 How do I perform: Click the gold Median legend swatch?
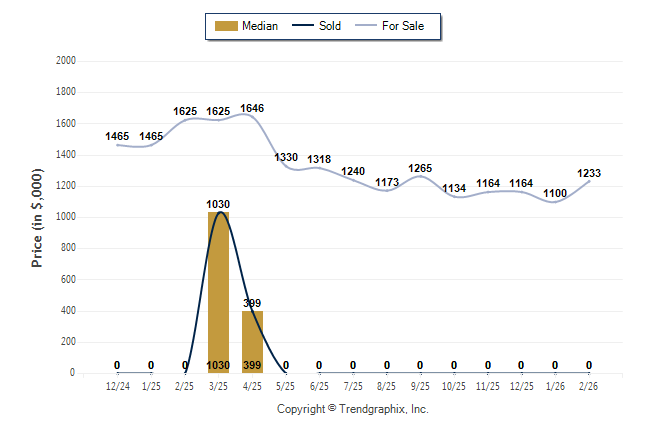224,26
